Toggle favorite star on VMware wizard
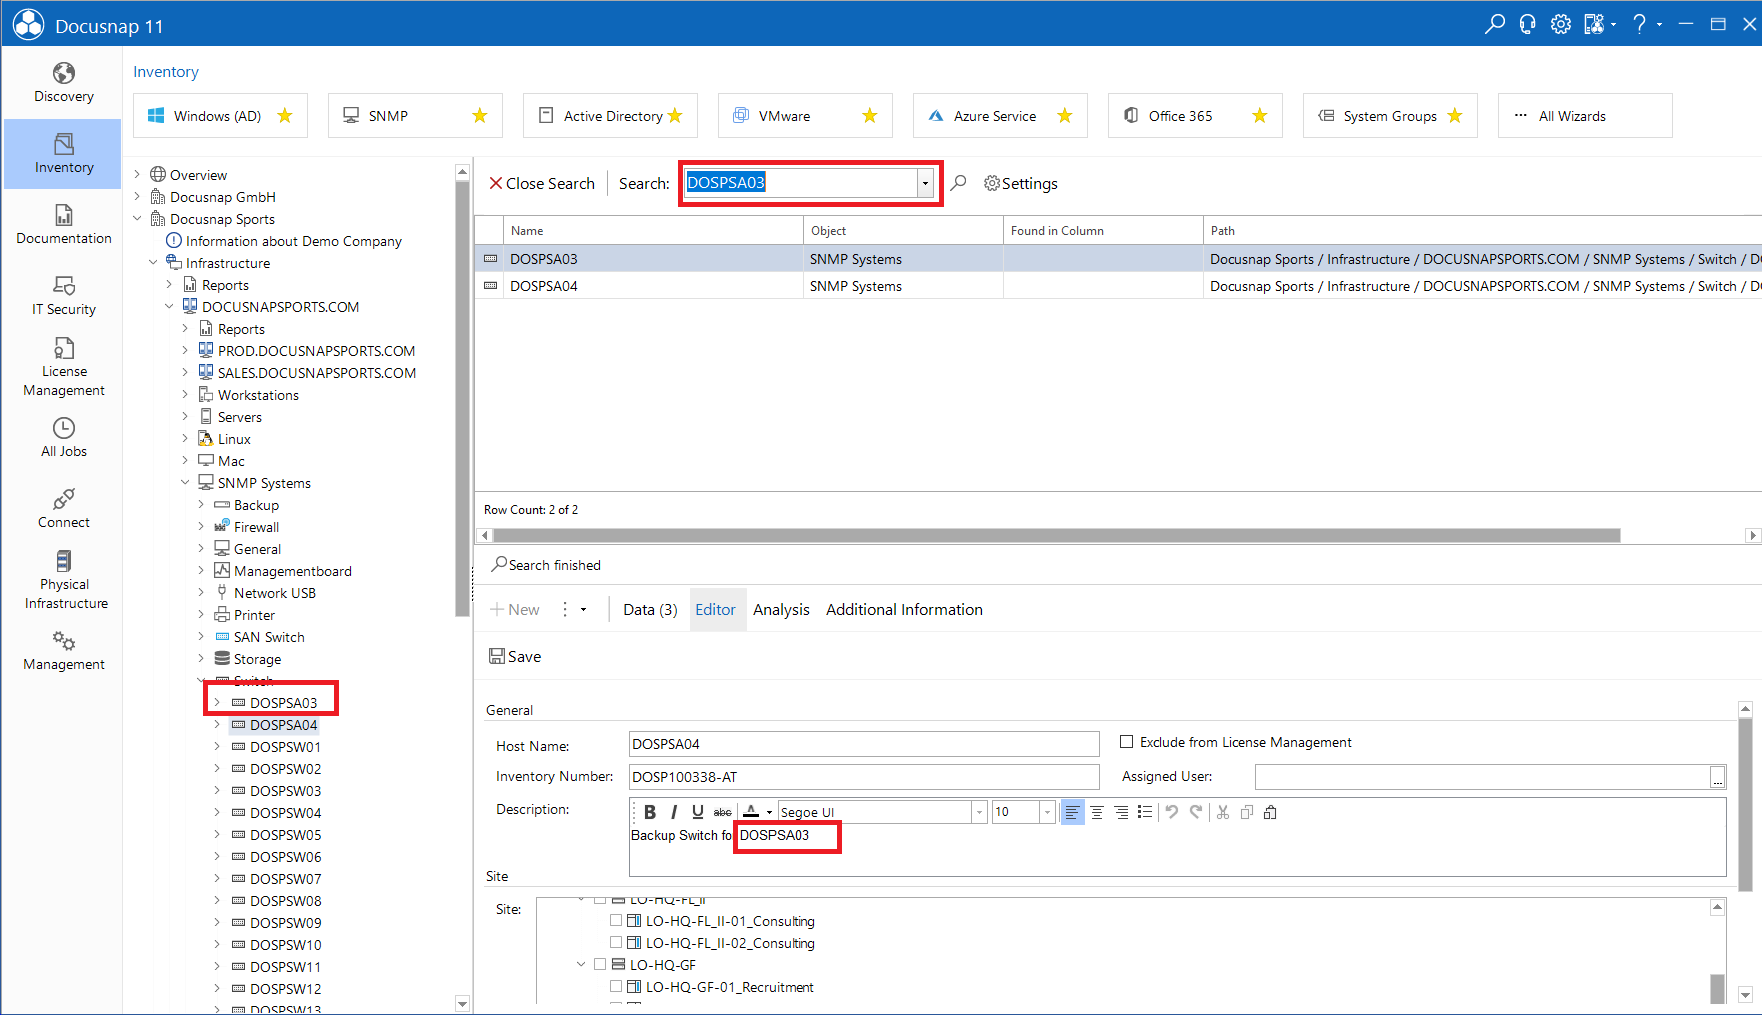Viewport: 1764px width, 1015px height. [870, 116]
